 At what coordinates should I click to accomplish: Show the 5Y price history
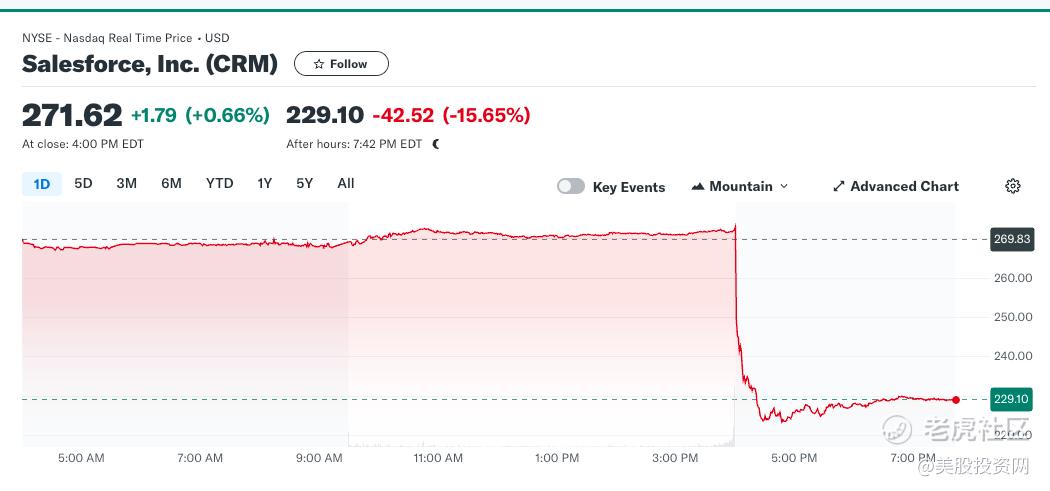click(x=305, y=184)
